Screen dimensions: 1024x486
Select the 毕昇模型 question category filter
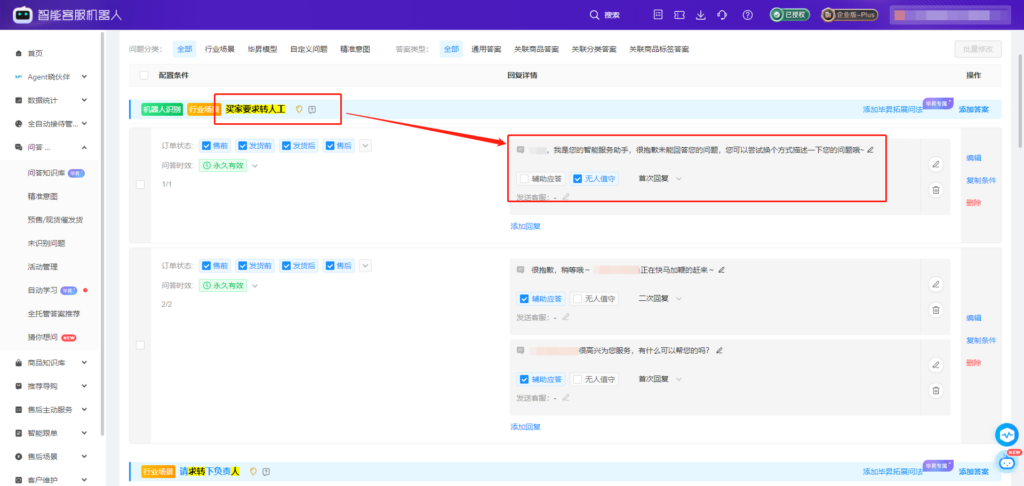coord(262,49)
